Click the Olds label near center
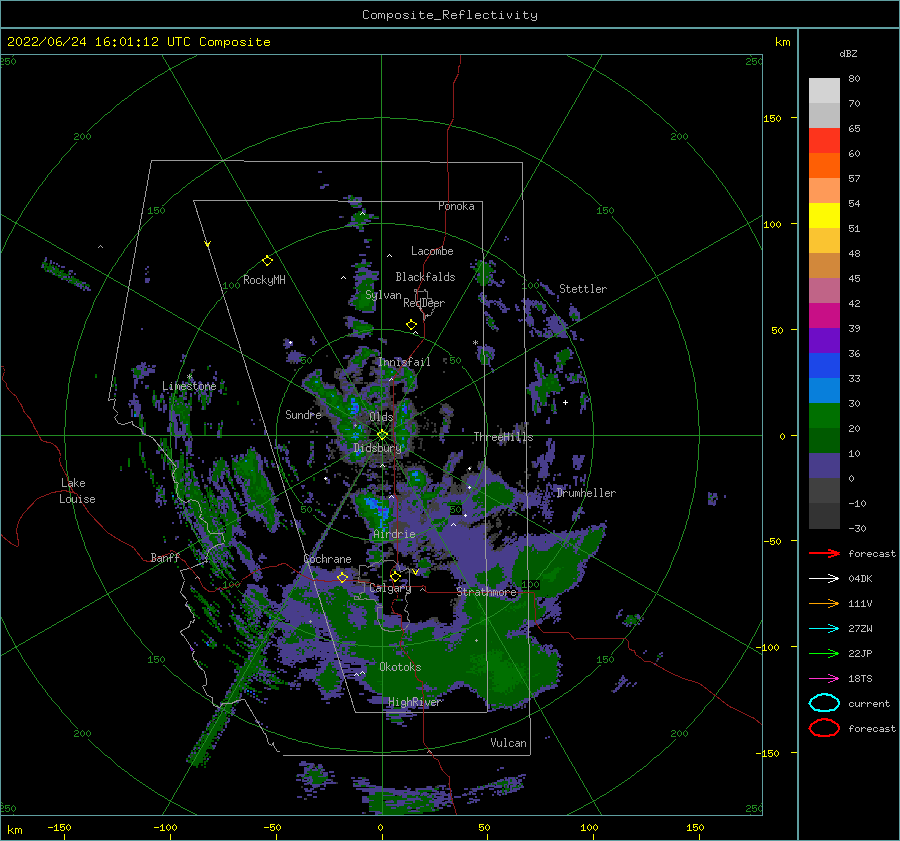Screen dimensions: 900x841 click(x=381, y=416)
